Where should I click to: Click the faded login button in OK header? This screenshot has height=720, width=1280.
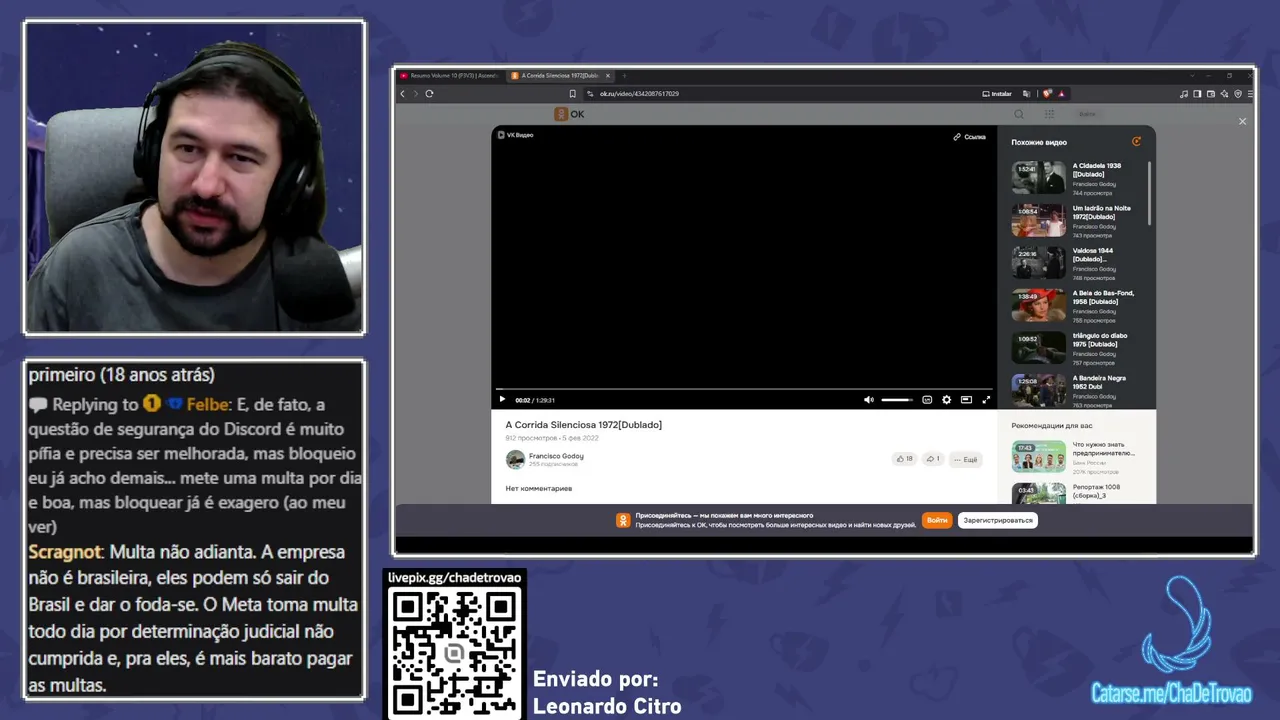click(x=1087, y=114)
